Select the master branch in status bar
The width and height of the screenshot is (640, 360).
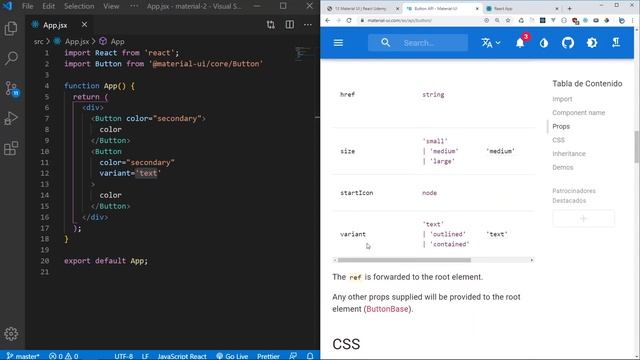pyautogui.click(x=23, y=356)
